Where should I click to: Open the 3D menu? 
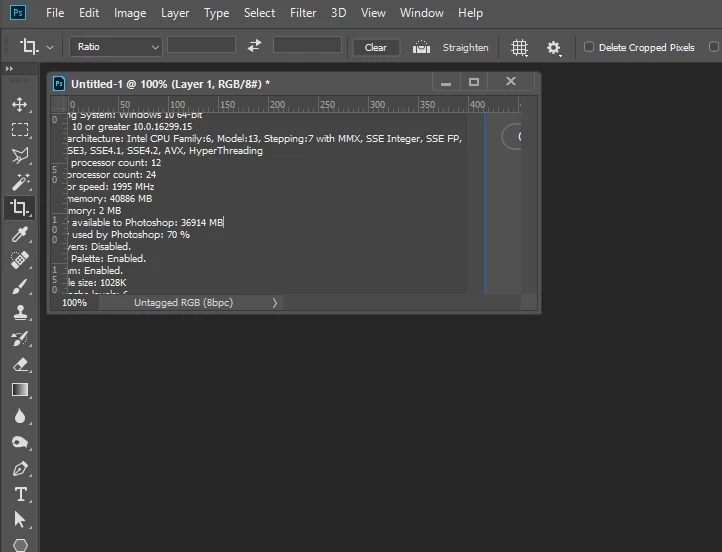tap(338, 13)
